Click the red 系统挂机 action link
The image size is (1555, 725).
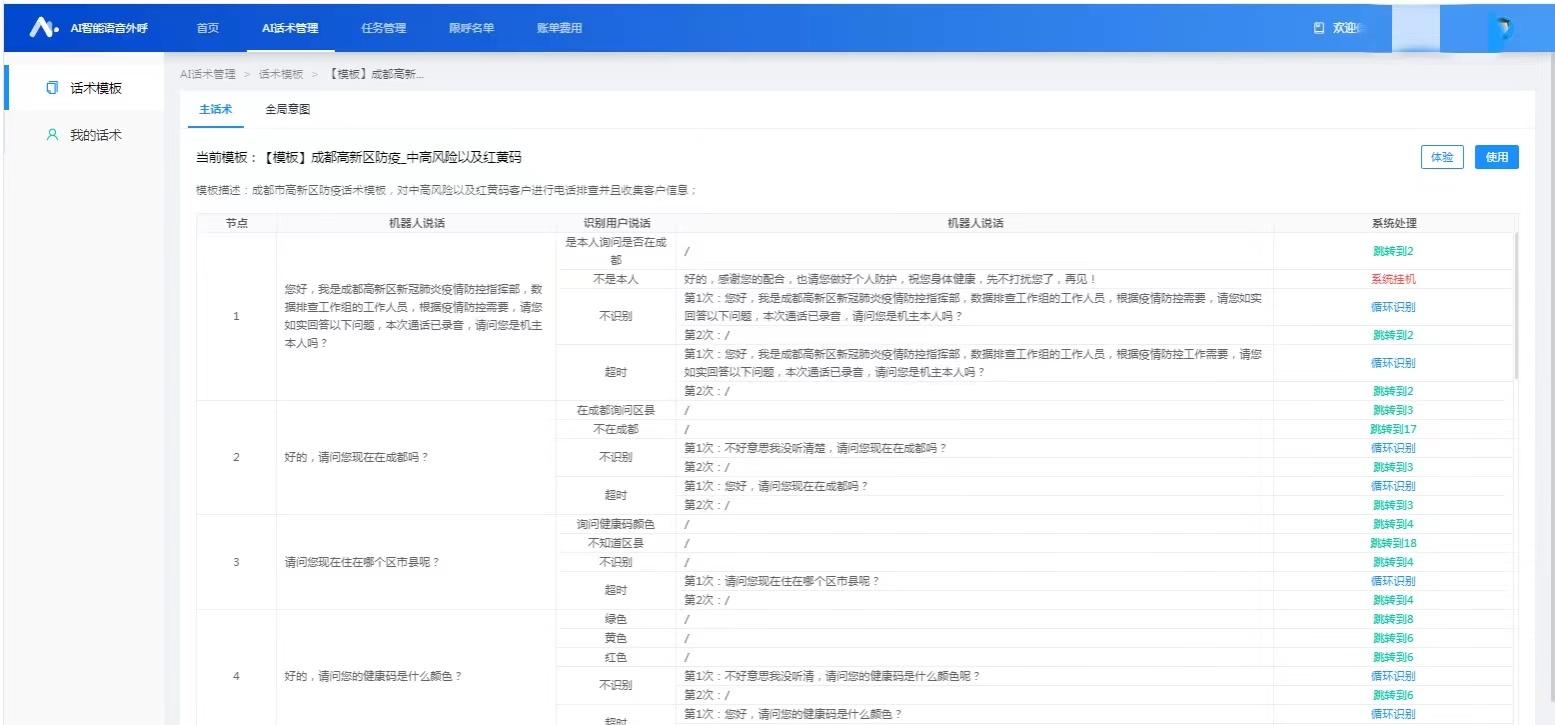click(x=1393, y=280)
